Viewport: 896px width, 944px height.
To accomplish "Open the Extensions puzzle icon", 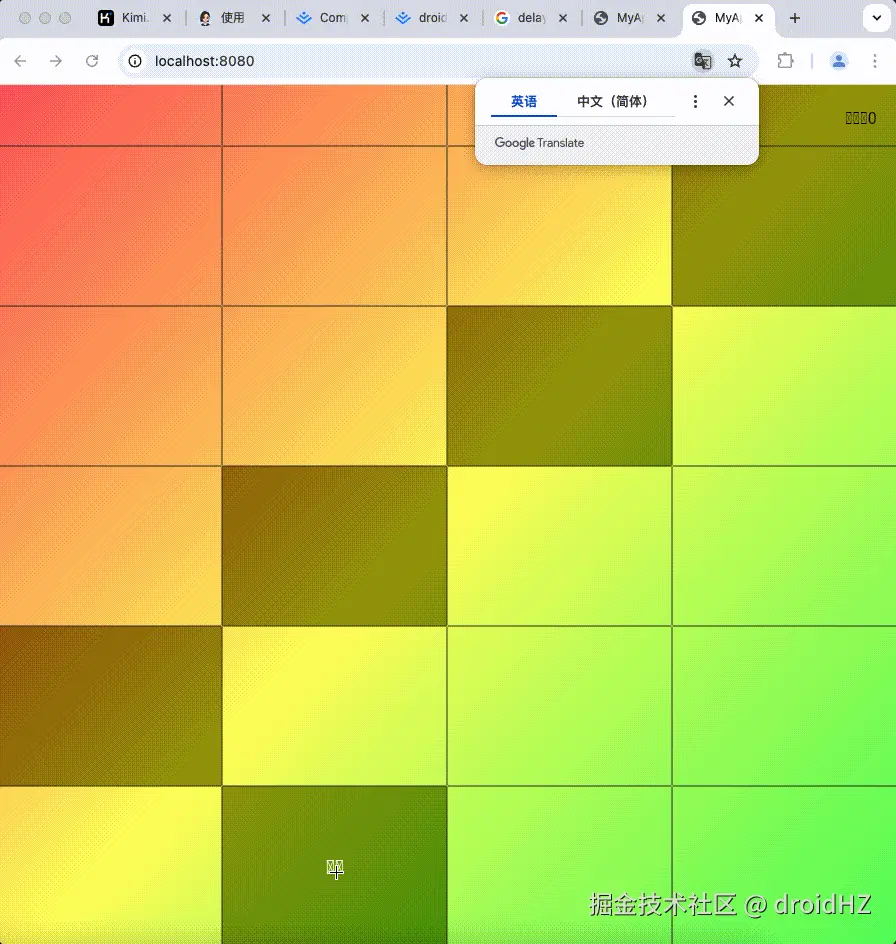I will [x=786, y=61].
